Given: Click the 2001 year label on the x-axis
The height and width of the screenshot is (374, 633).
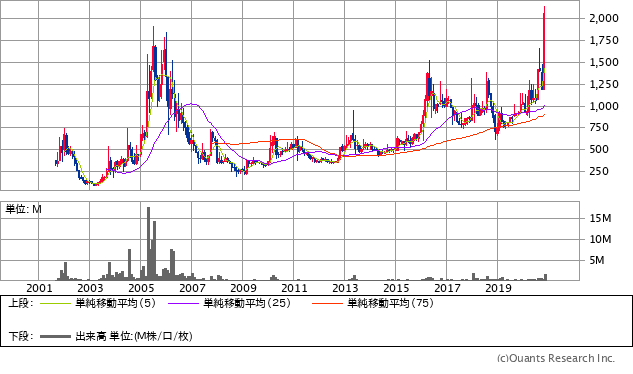Looking at the screenshot, I should pos(39,288).
